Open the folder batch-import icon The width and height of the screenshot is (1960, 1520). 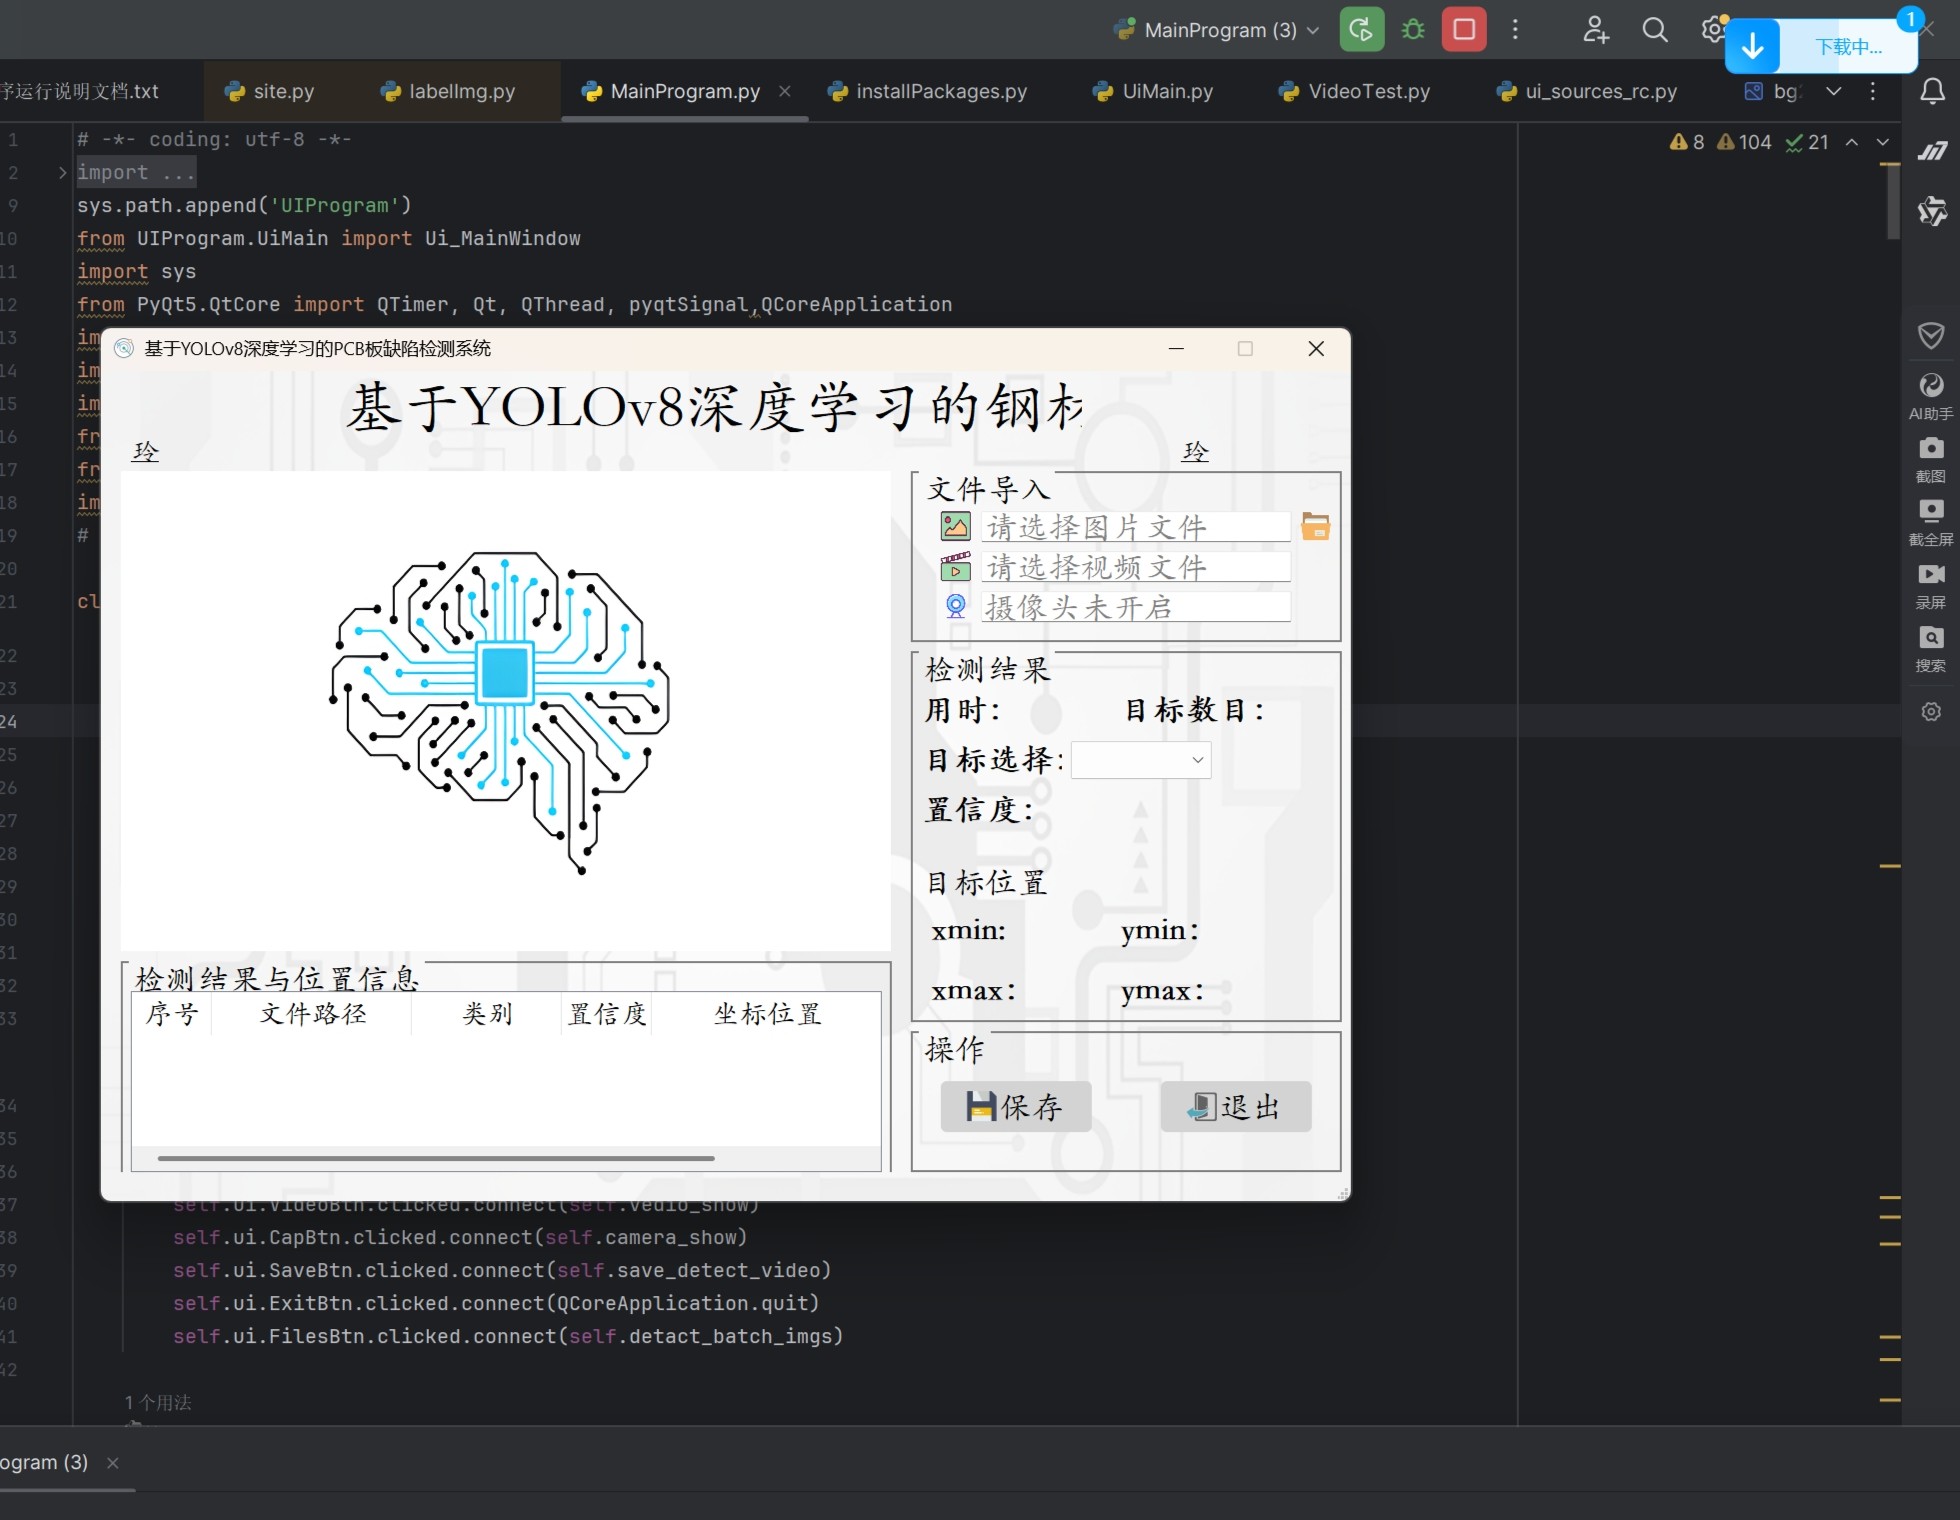coord(1315,527)
